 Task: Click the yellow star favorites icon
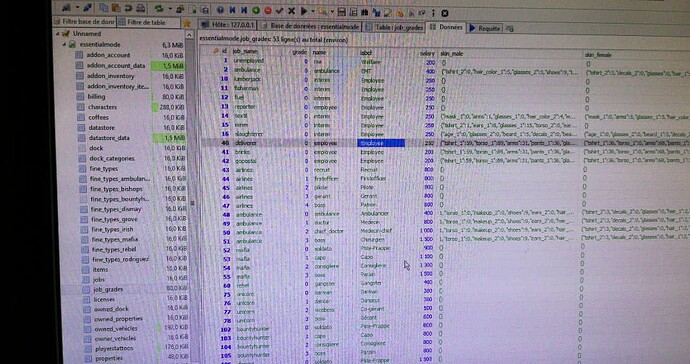187,23
